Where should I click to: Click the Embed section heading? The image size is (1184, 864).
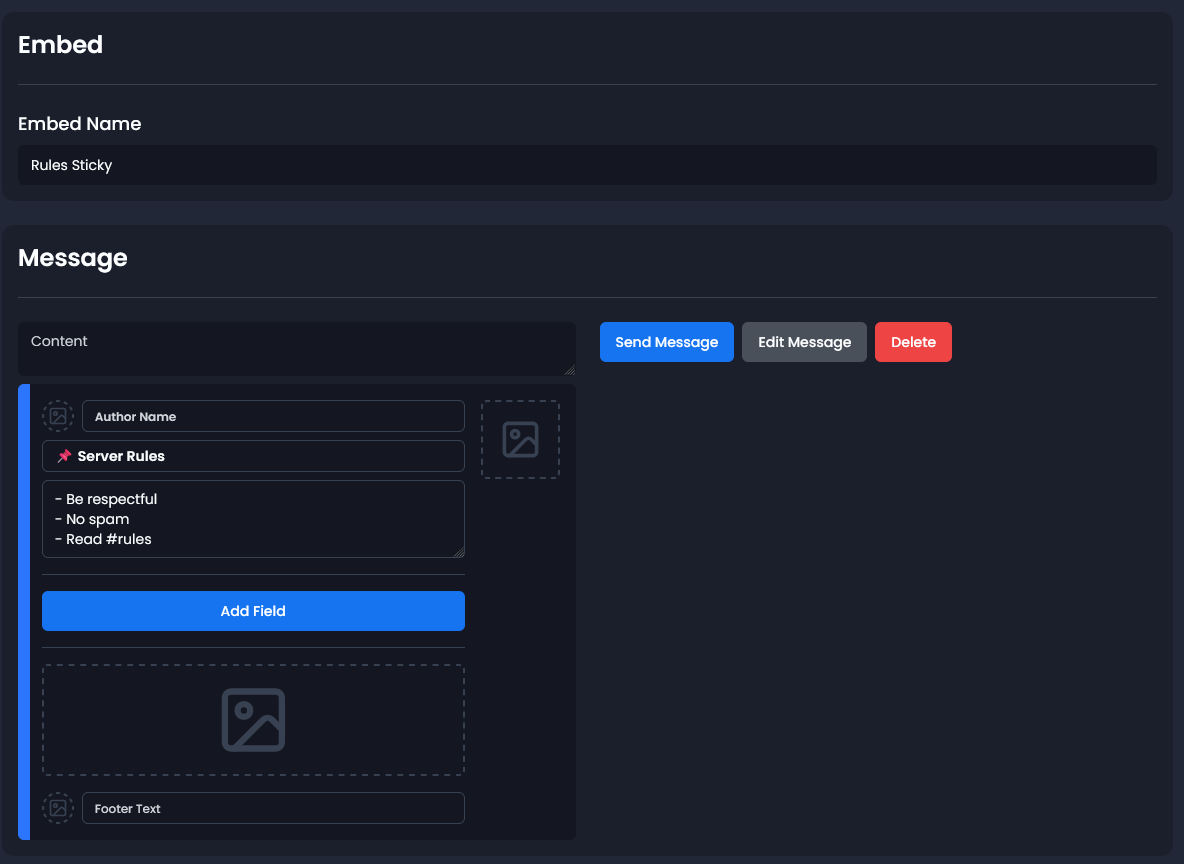click(x=60, y=44)
